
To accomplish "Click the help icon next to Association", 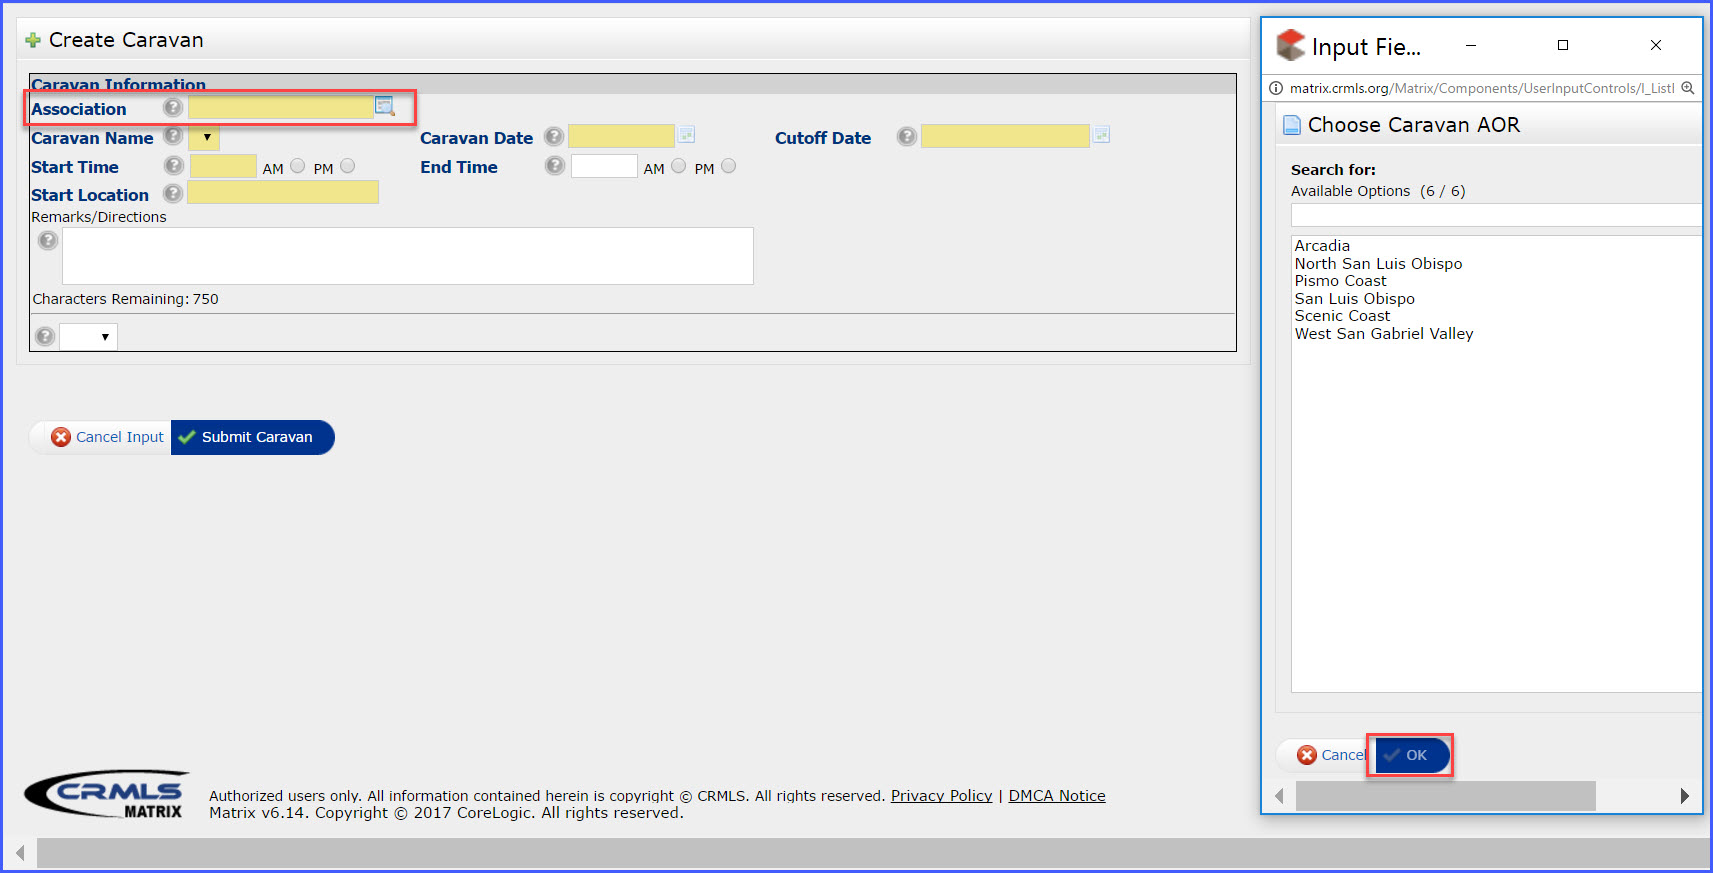I will [173, 107].
